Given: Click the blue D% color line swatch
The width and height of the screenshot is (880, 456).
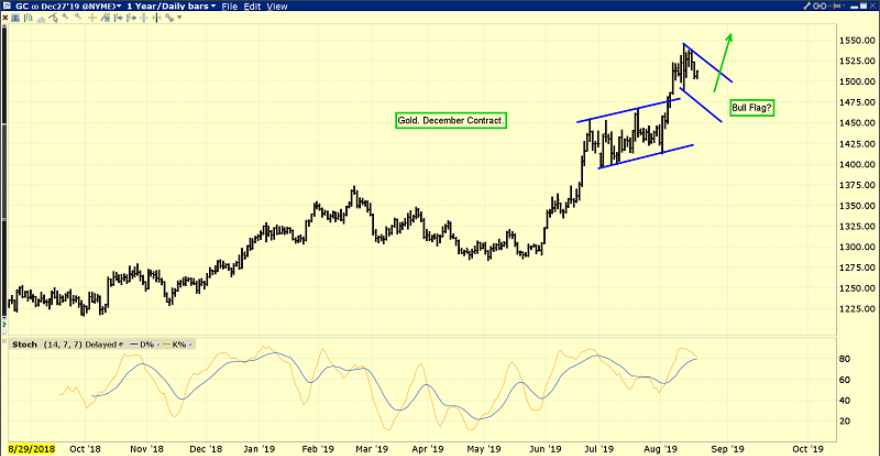Looking at the screenshot, I should [x=134, y=344].
